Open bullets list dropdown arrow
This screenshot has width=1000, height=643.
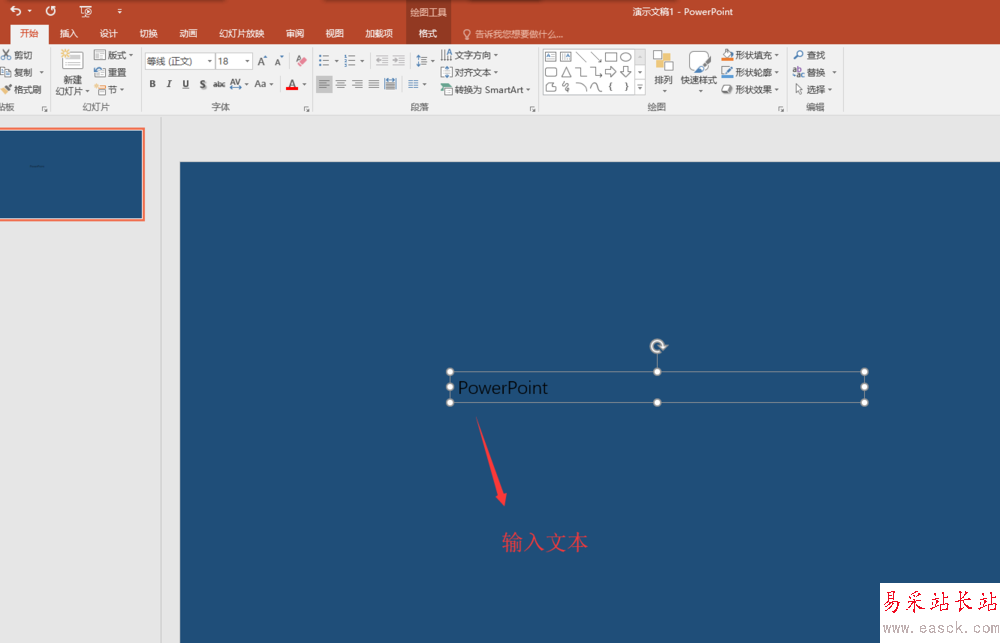(x=337, y=61)
